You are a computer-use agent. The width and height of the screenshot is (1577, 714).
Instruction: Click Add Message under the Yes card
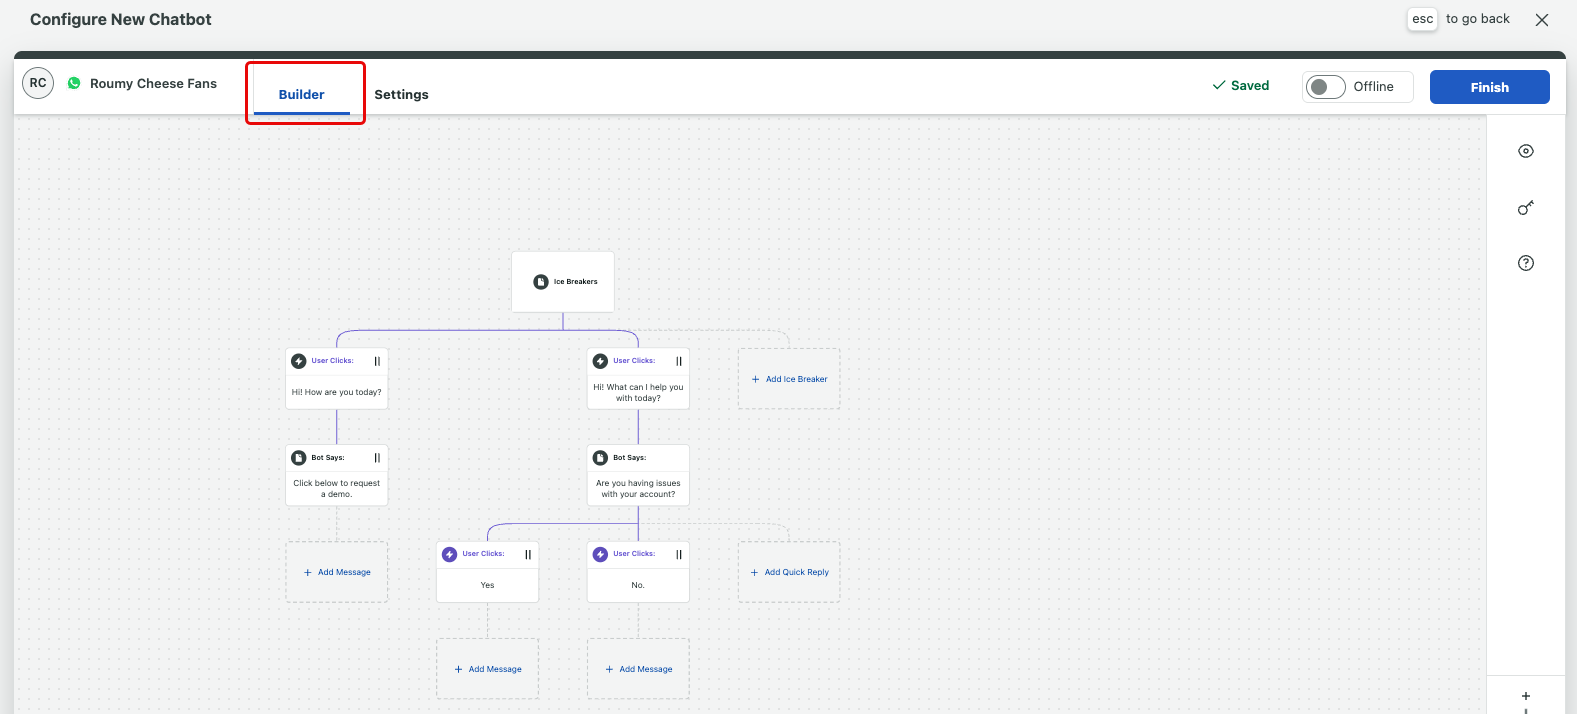(488, 669)
